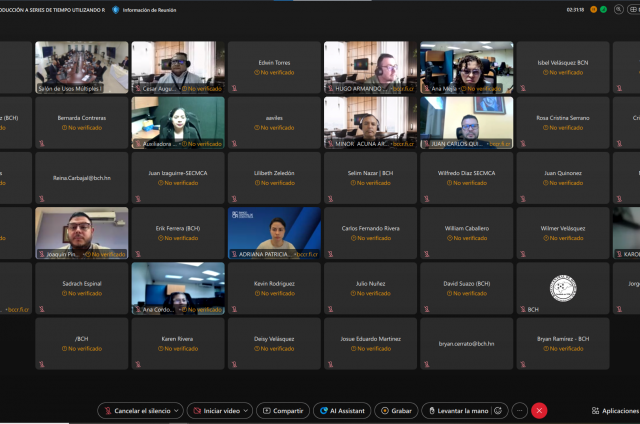
Task: Select JUAN CARLOS QUI... video tile
Action: pyautogui.click(x=467, y=122)
